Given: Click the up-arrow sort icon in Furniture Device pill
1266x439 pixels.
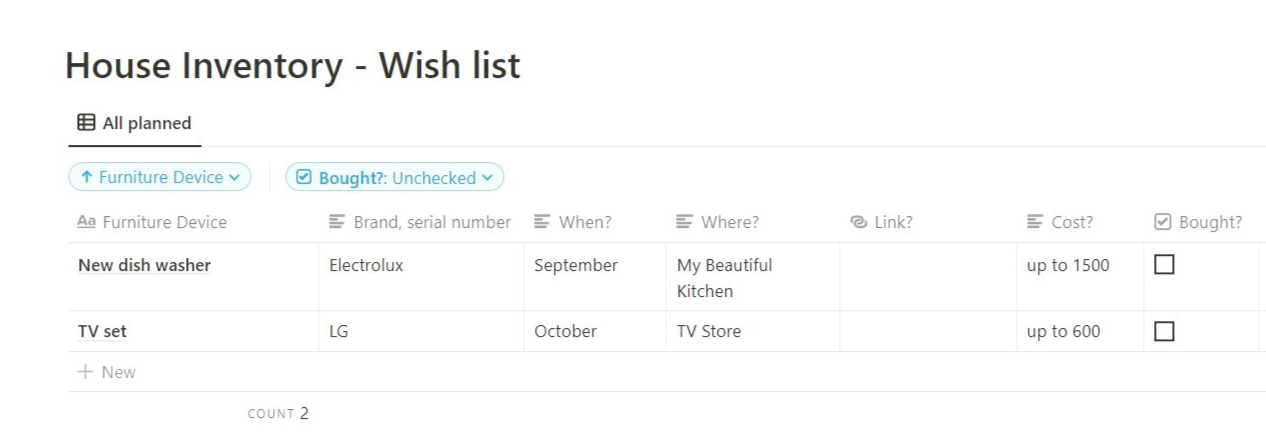Looking at the screenshot, I should click(87, 177).
